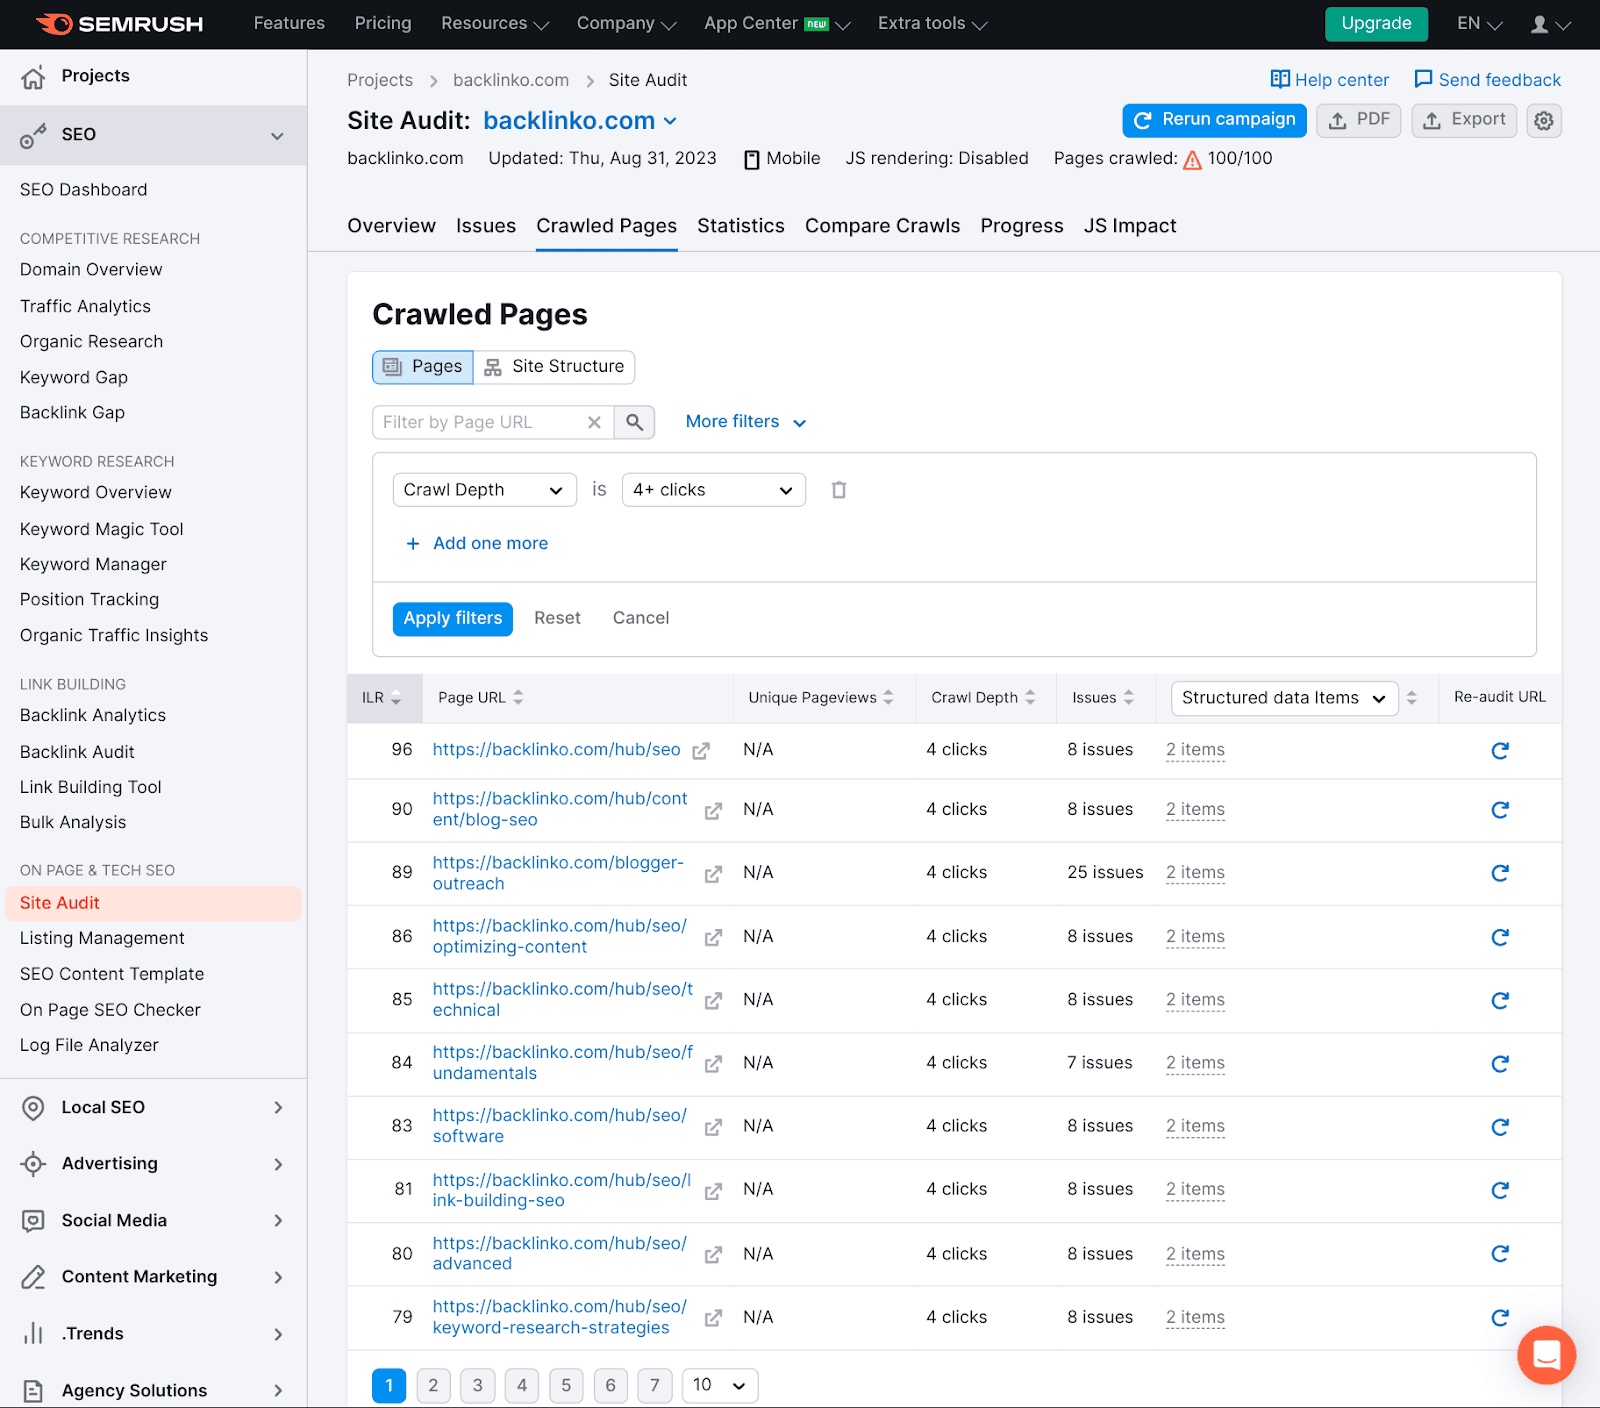The image size is (1600, 1408).
Task: Open the 4+ clicks value dropdown
Action: 714,490
